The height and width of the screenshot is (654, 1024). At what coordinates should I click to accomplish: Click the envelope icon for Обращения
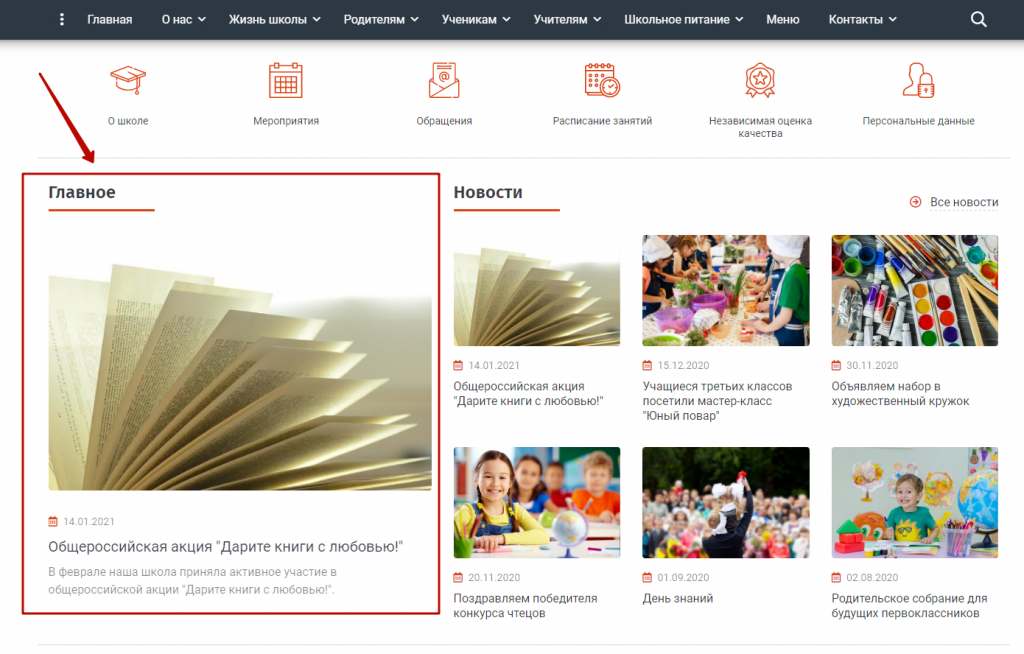click(x=444, y=80)
